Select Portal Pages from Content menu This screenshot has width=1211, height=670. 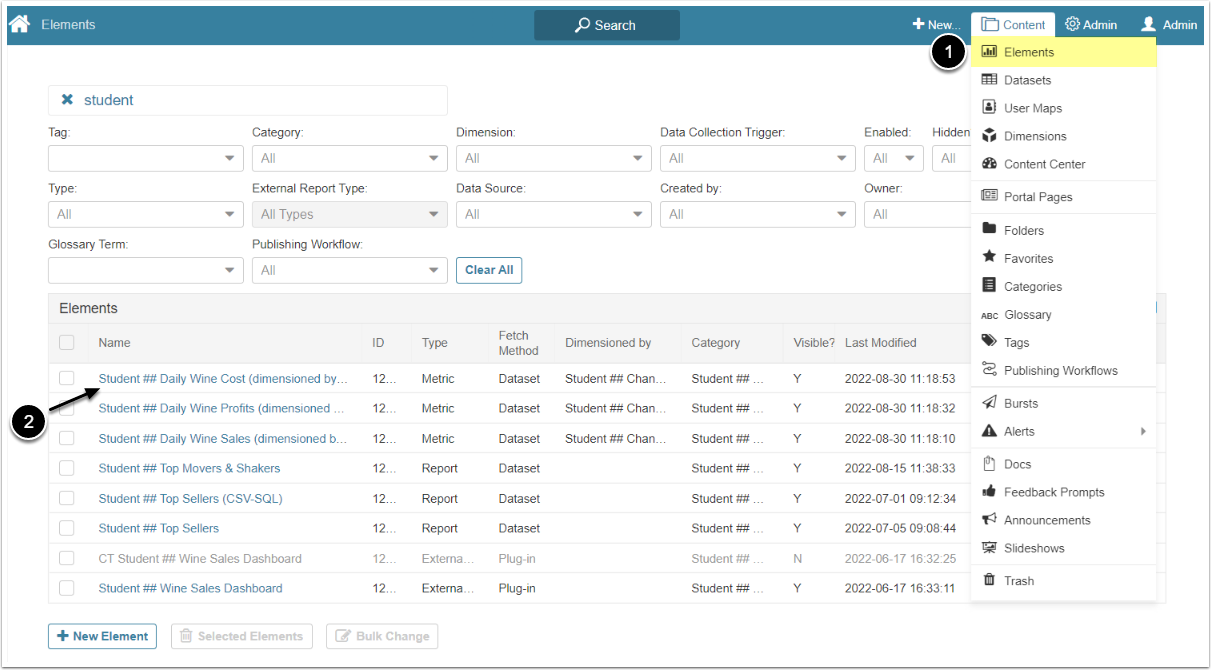point(1037,197)
